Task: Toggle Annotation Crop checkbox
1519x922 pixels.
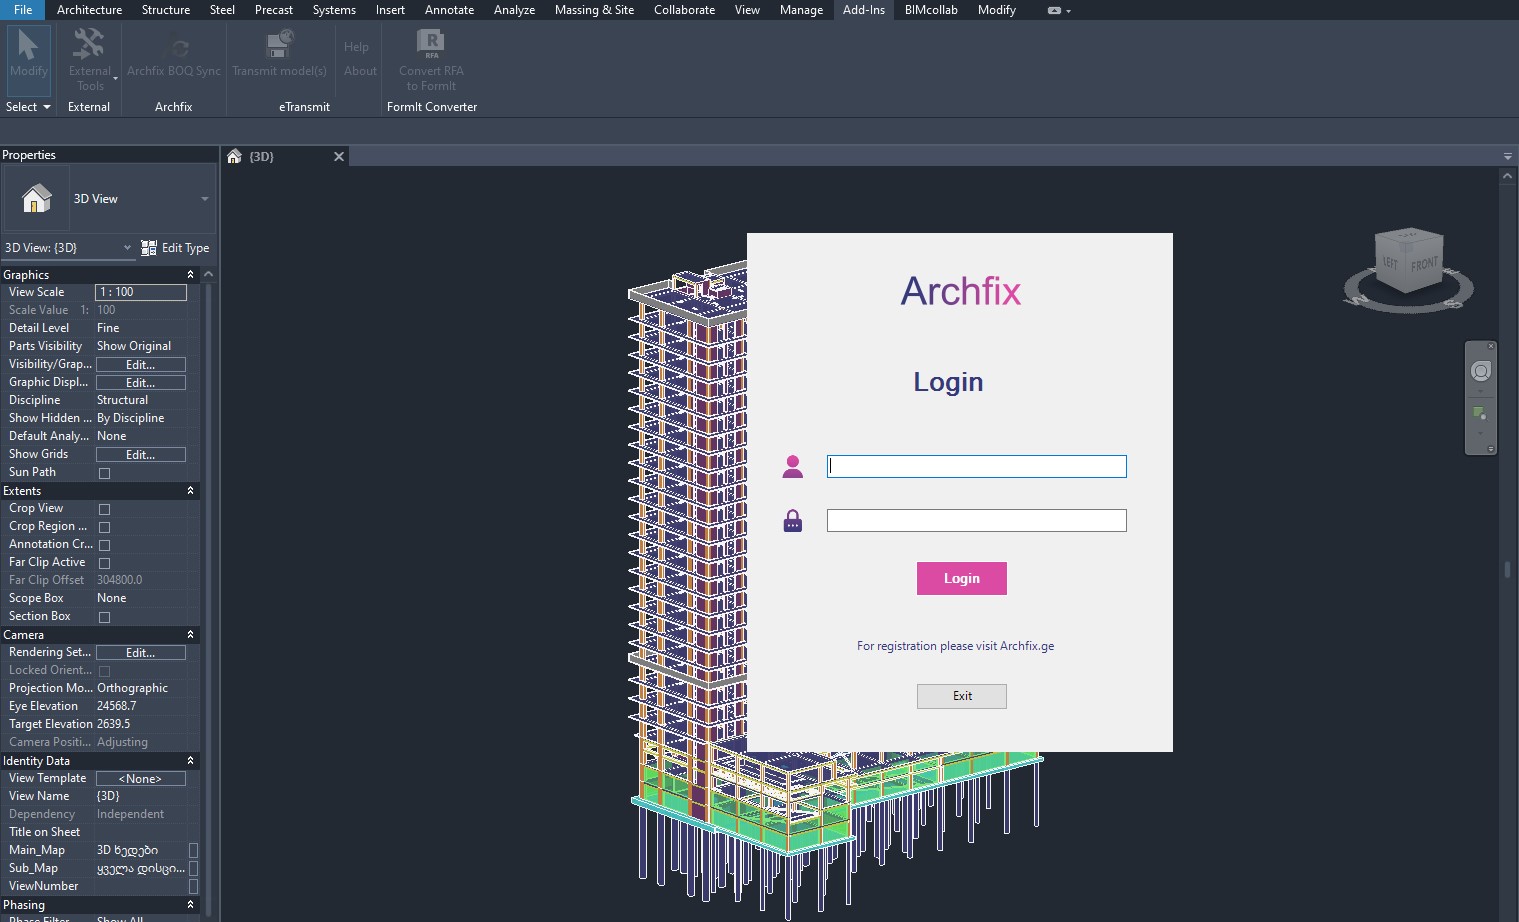Action: pyautogui.click(x=104, y=545)
